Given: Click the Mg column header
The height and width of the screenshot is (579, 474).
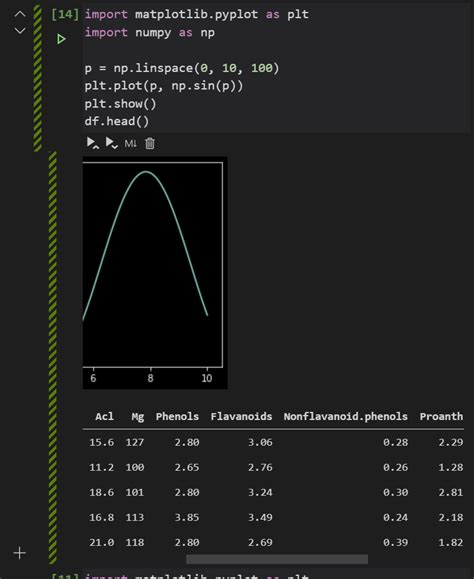Looking at the screenshot, I should click(x=138, y=417).
